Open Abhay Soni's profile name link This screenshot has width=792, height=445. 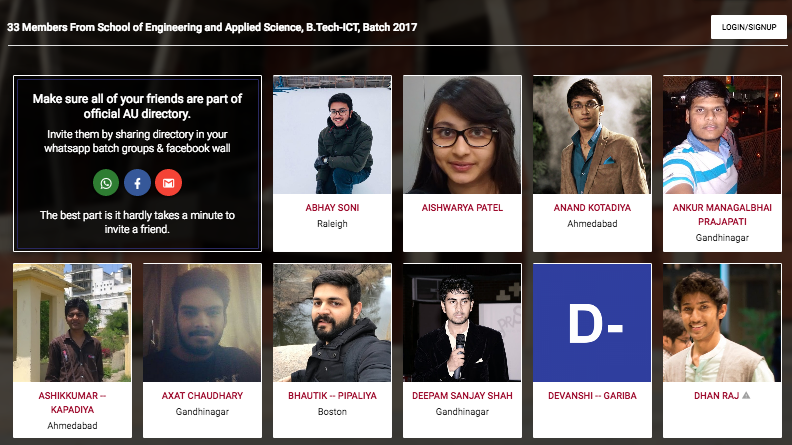pyautogui.click(x=332, y=208)
